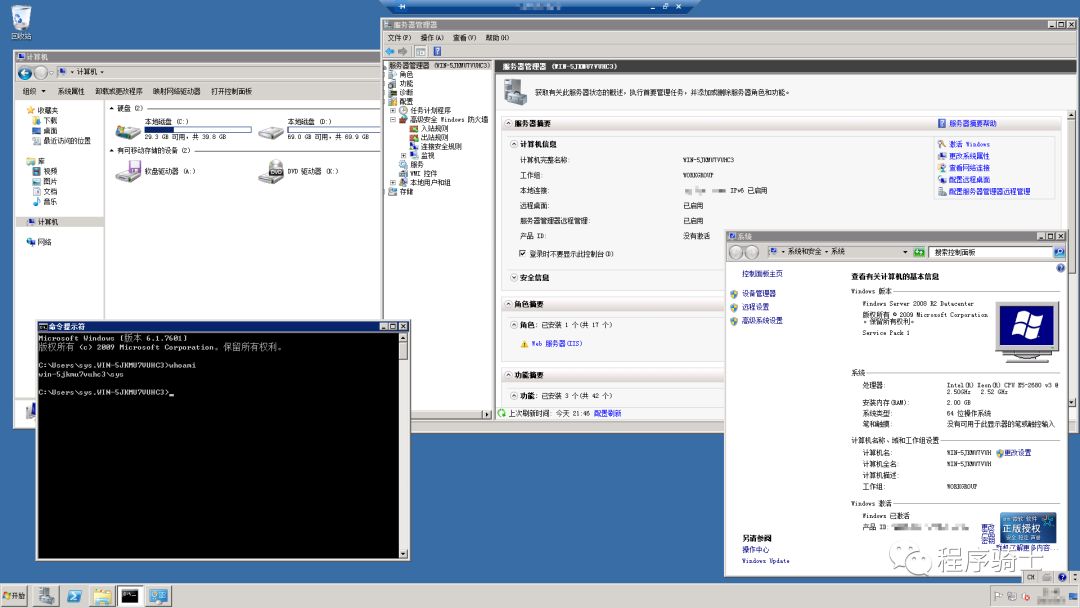This screenshot has height=608, width=1080.
Task: Click the Server Manager icon in taskbar
Action: 45,596
